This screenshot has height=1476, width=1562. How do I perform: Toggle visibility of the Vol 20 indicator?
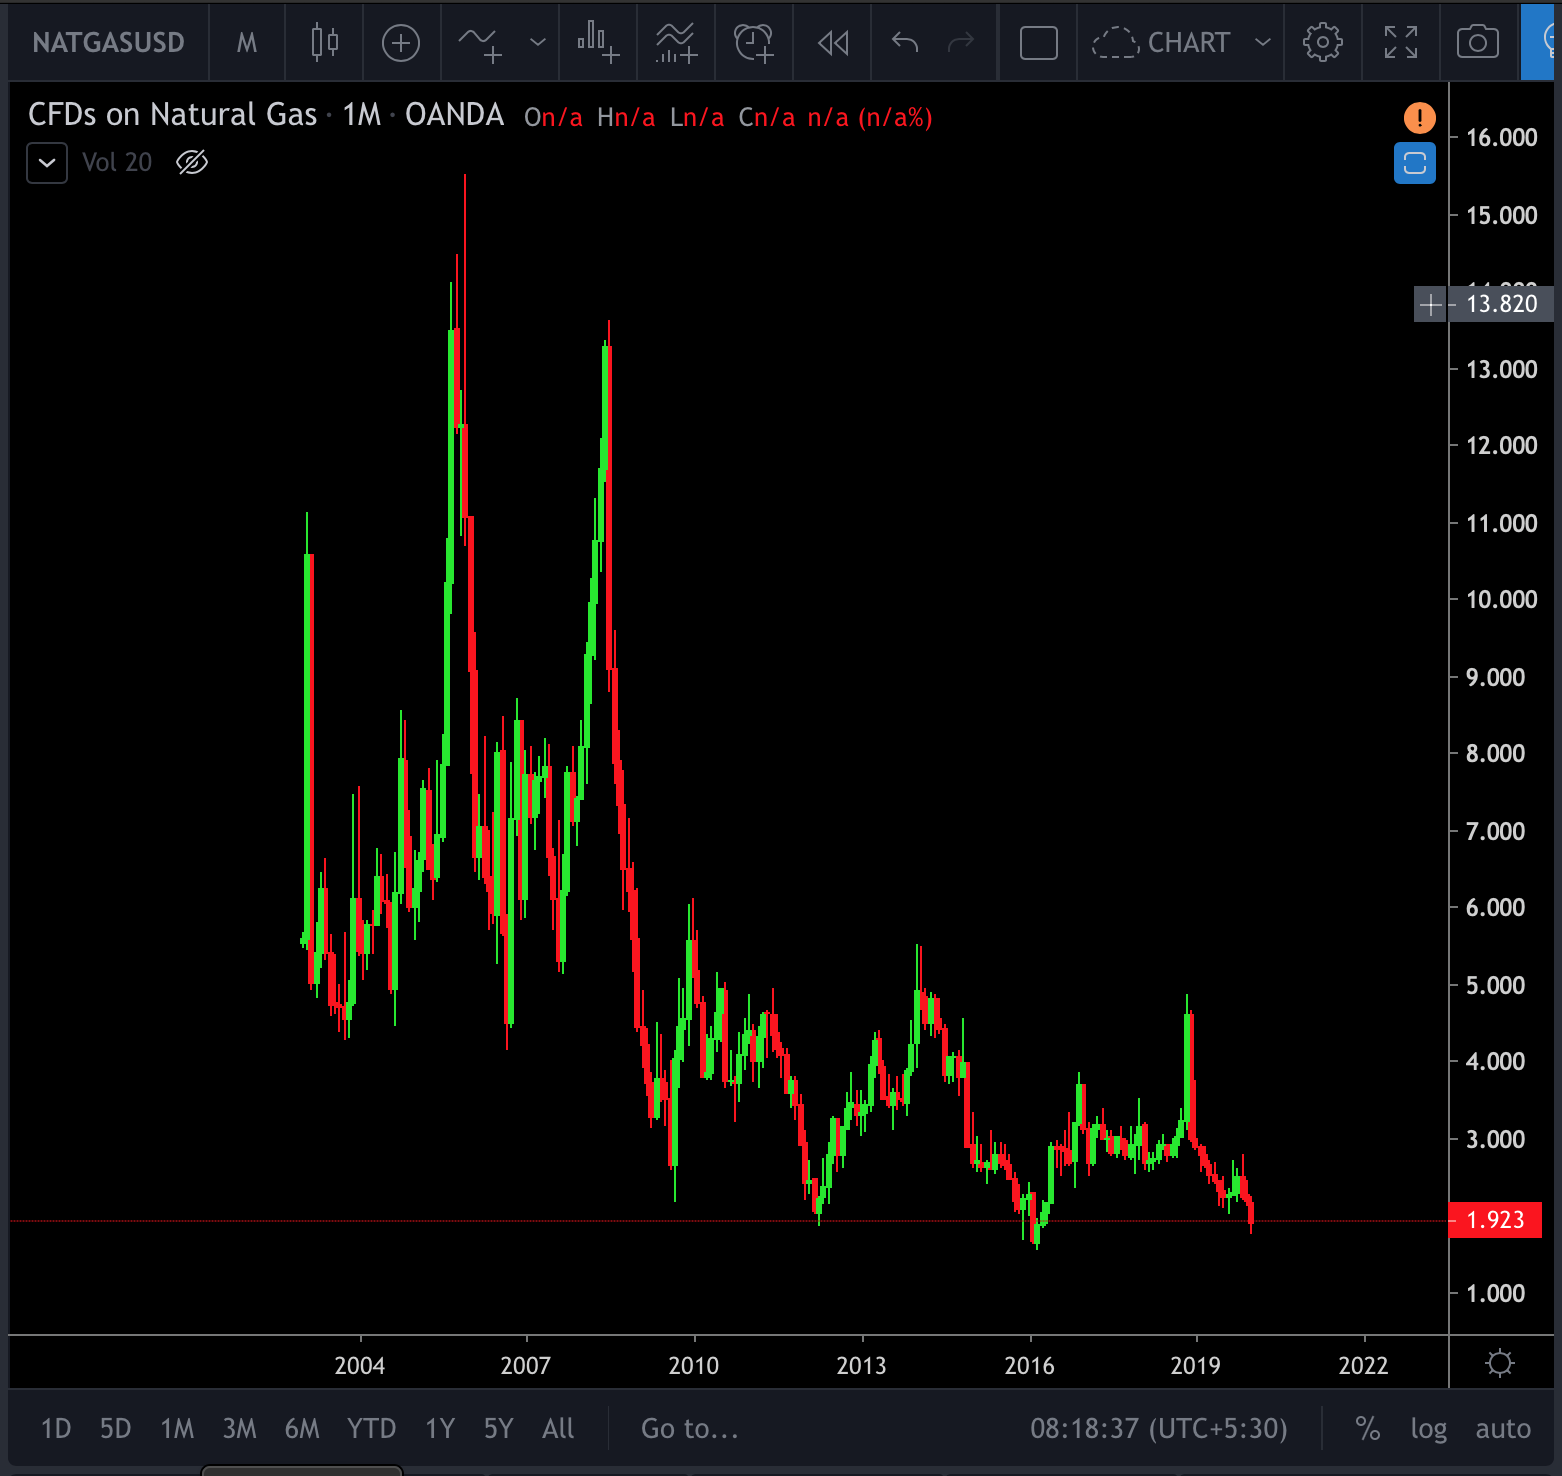[x=192, y=162]
